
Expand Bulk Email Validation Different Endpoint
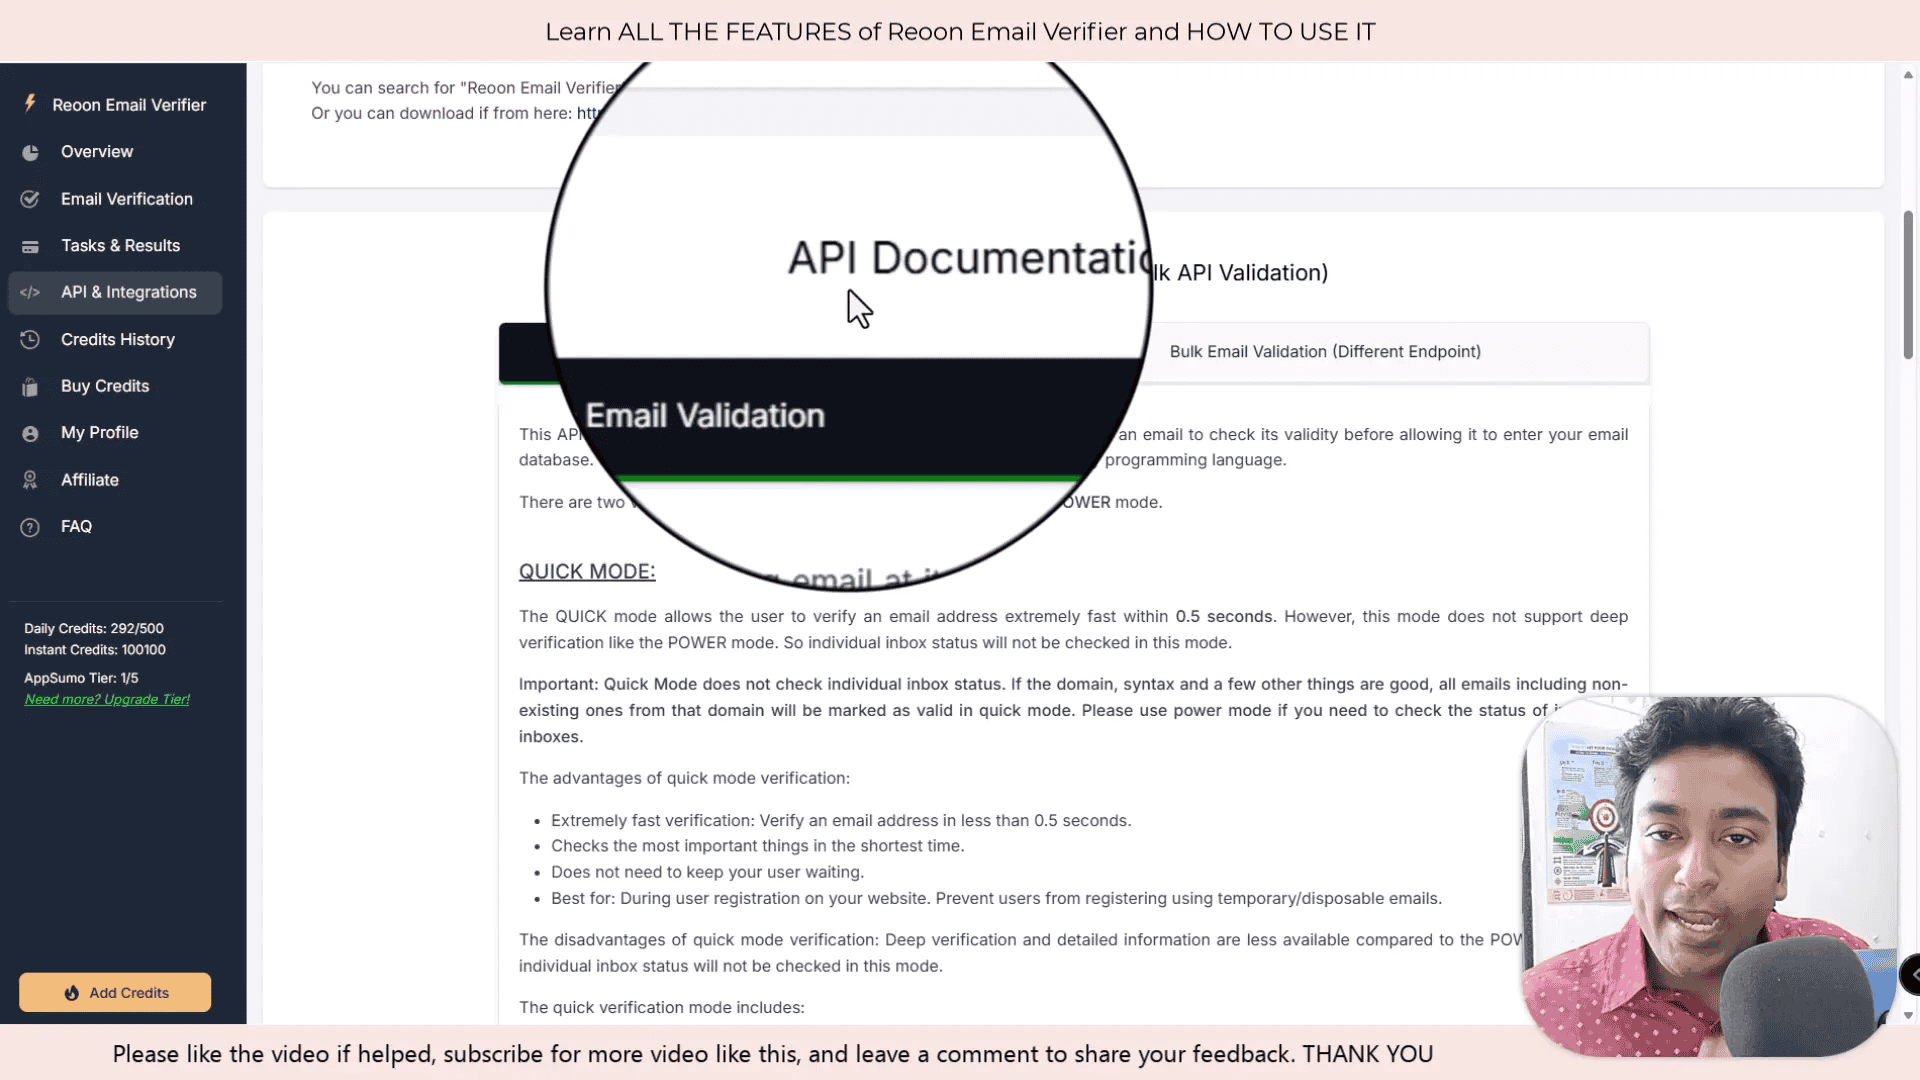tap(1324, 351)
